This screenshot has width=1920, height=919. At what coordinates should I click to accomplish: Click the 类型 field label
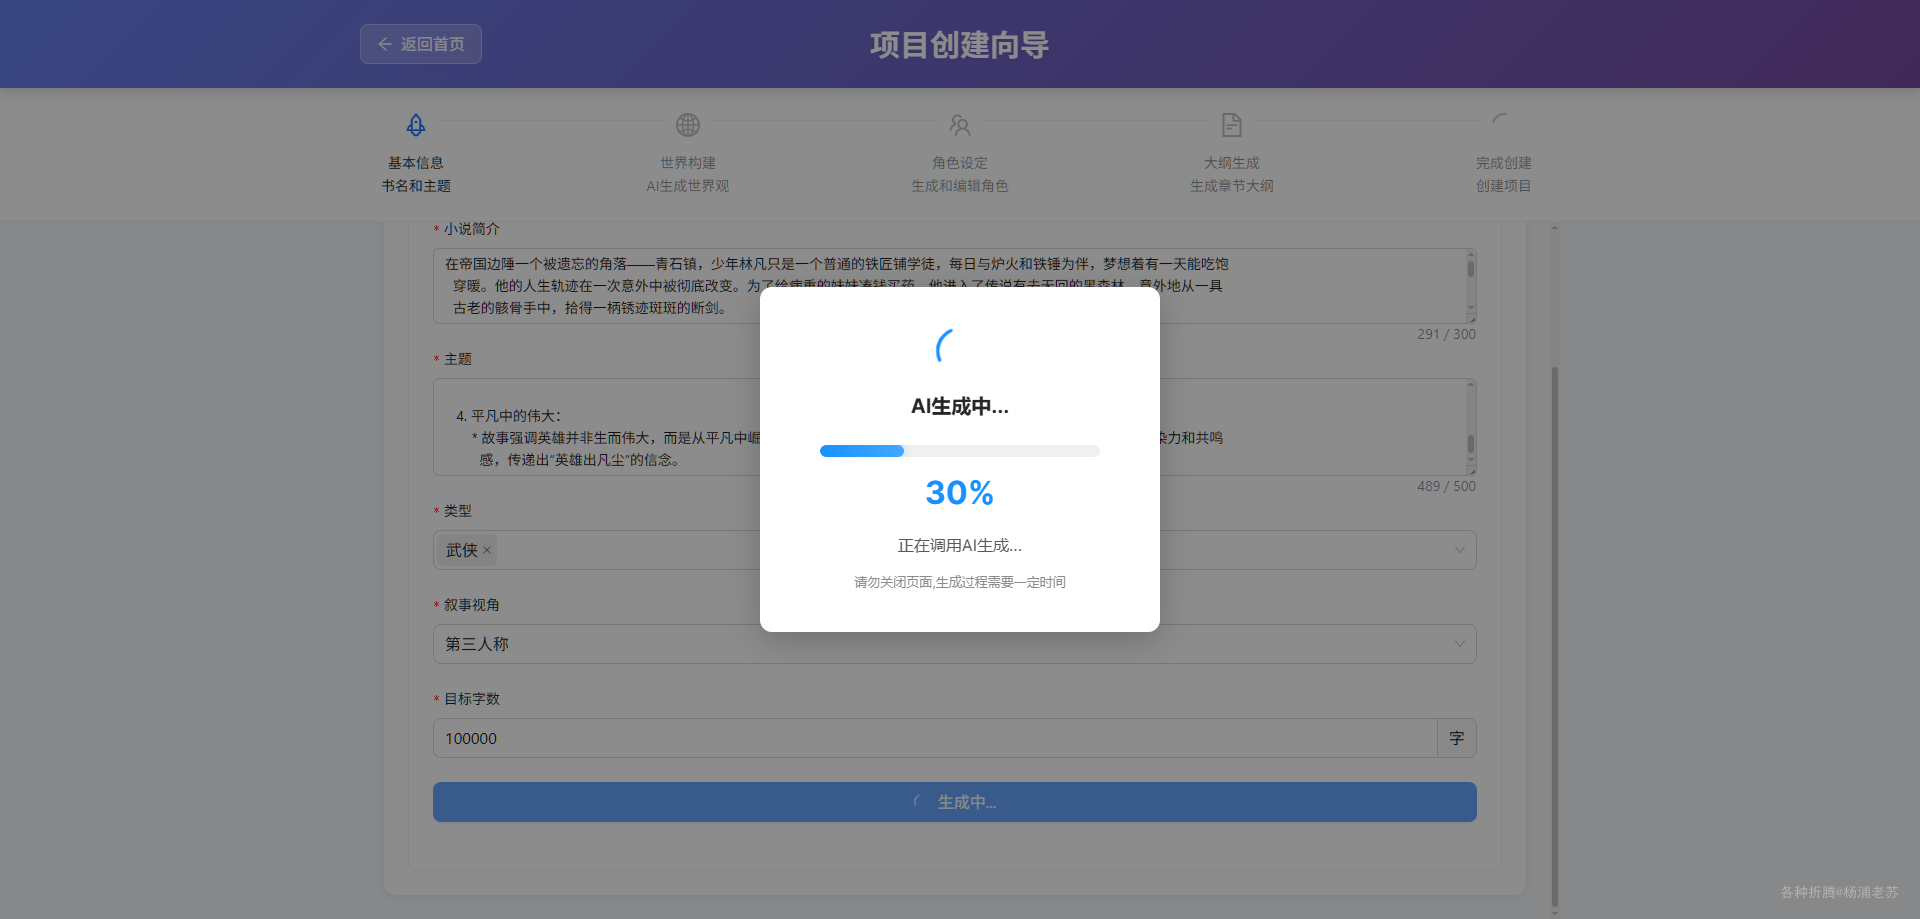[x=458, y=511]
